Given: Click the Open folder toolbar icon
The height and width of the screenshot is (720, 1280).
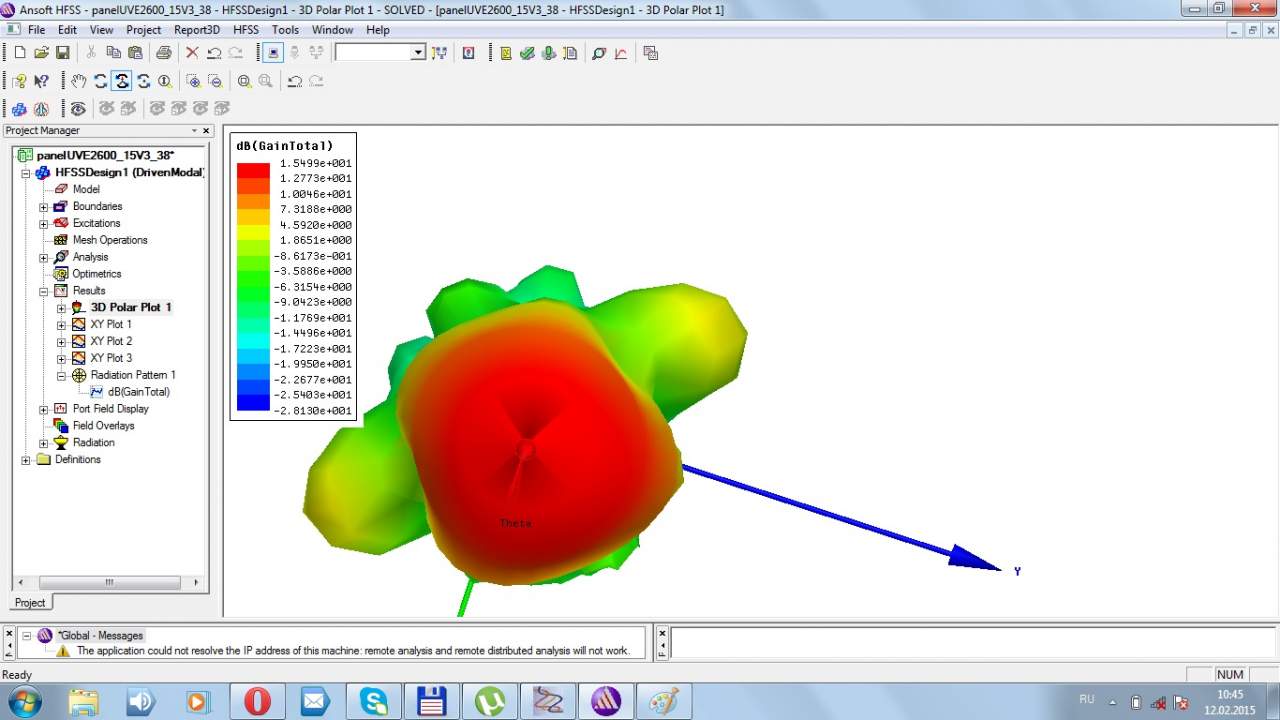Looking at the screenshot, I should (41, 53).
